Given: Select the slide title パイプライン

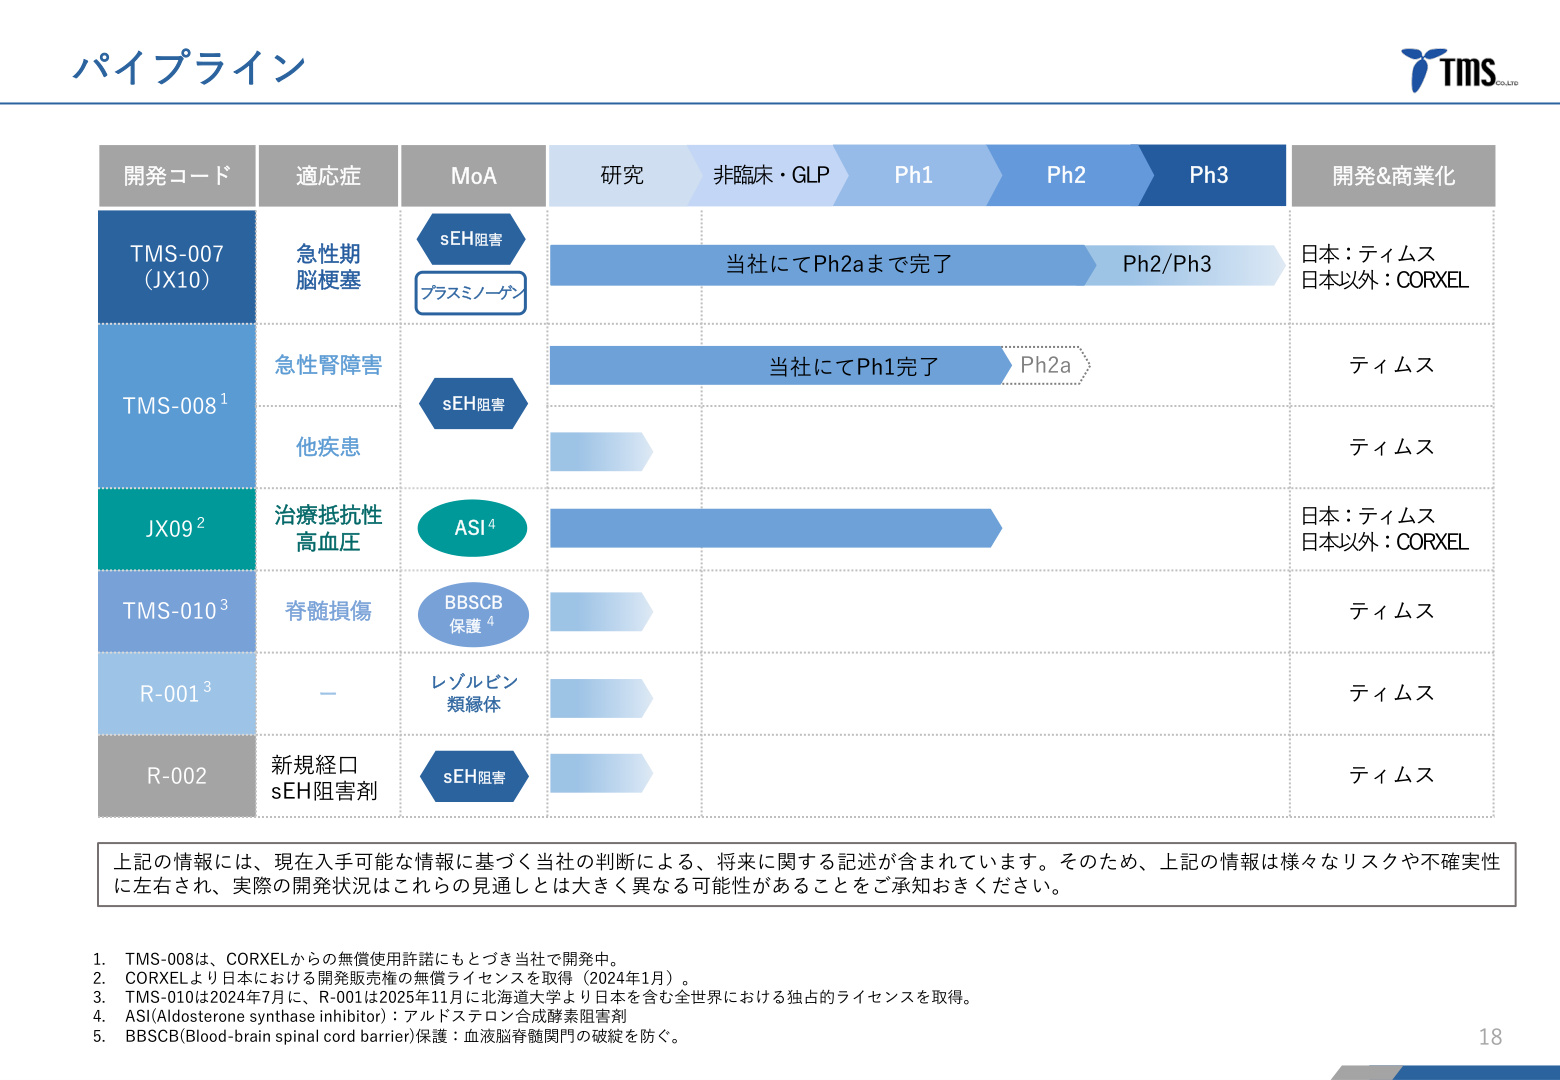Looking at the screenshot, I should pos(189,68).
